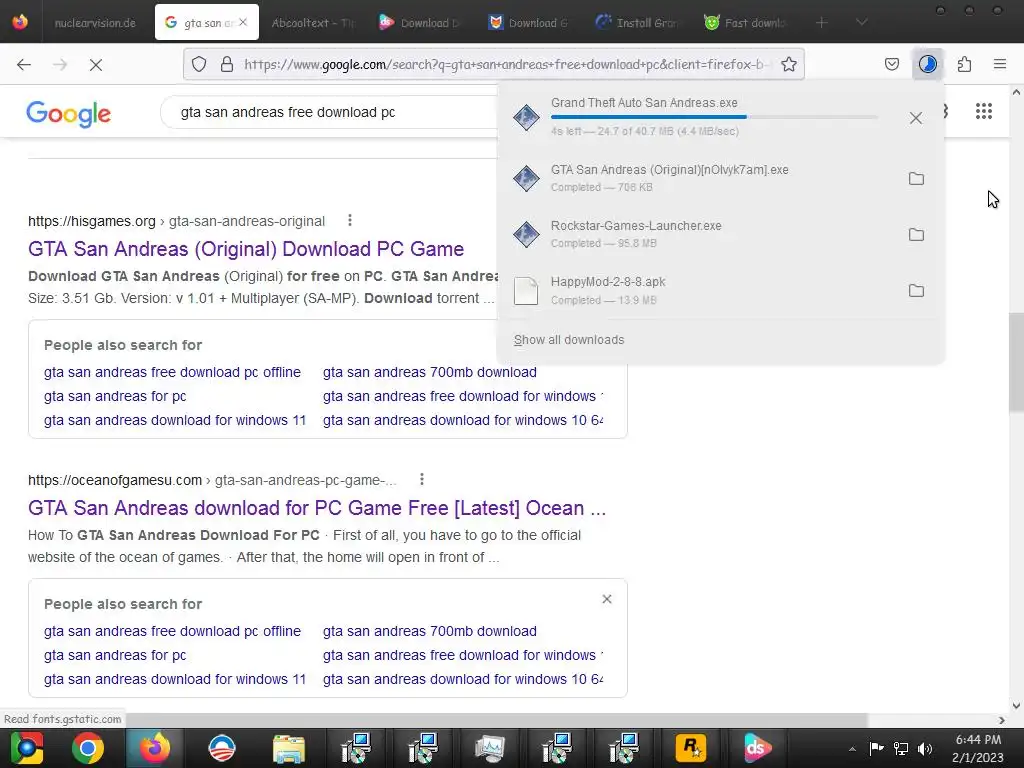This screenshot has height=768, width=1024.
Task: Click the vertical page scrollbar thumb
Action: pos(1016,362)
